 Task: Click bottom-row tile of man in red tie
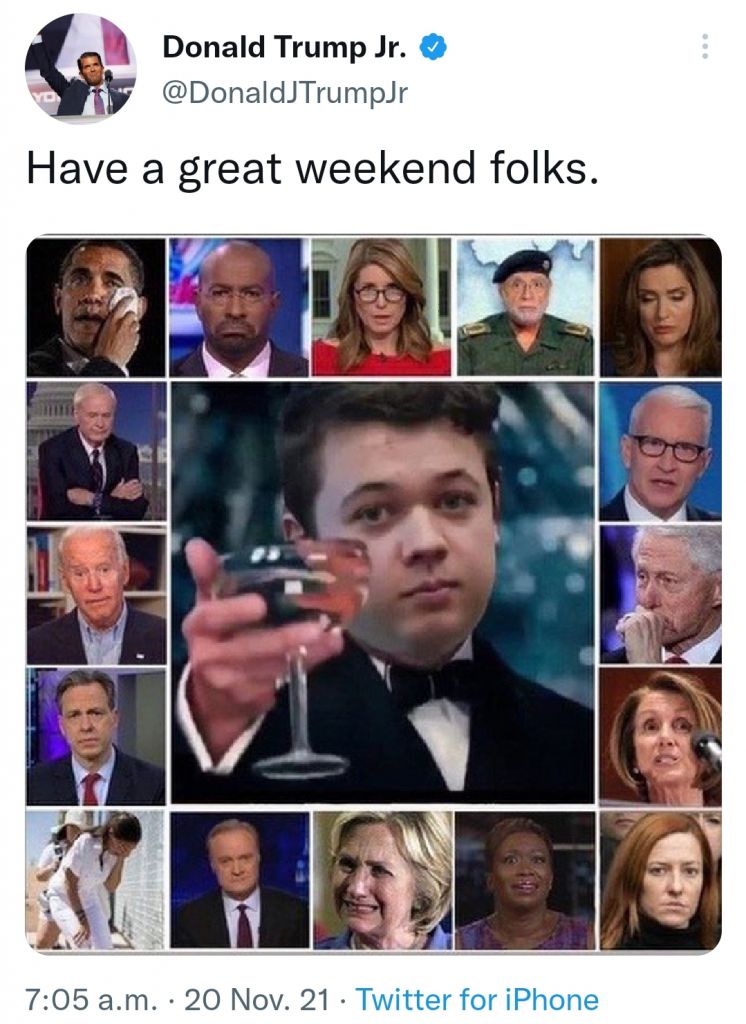click(x=240, y=880)
